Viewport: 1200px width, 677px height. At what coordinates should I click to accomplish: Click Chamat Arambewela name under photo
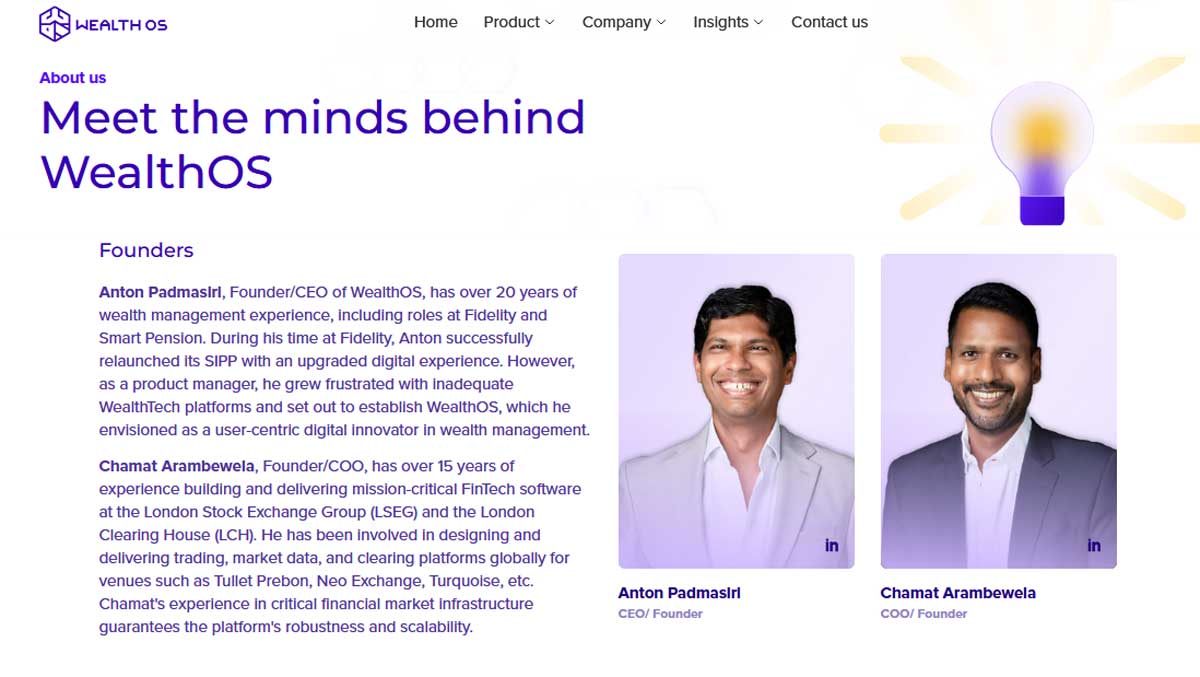pos(958,593)
